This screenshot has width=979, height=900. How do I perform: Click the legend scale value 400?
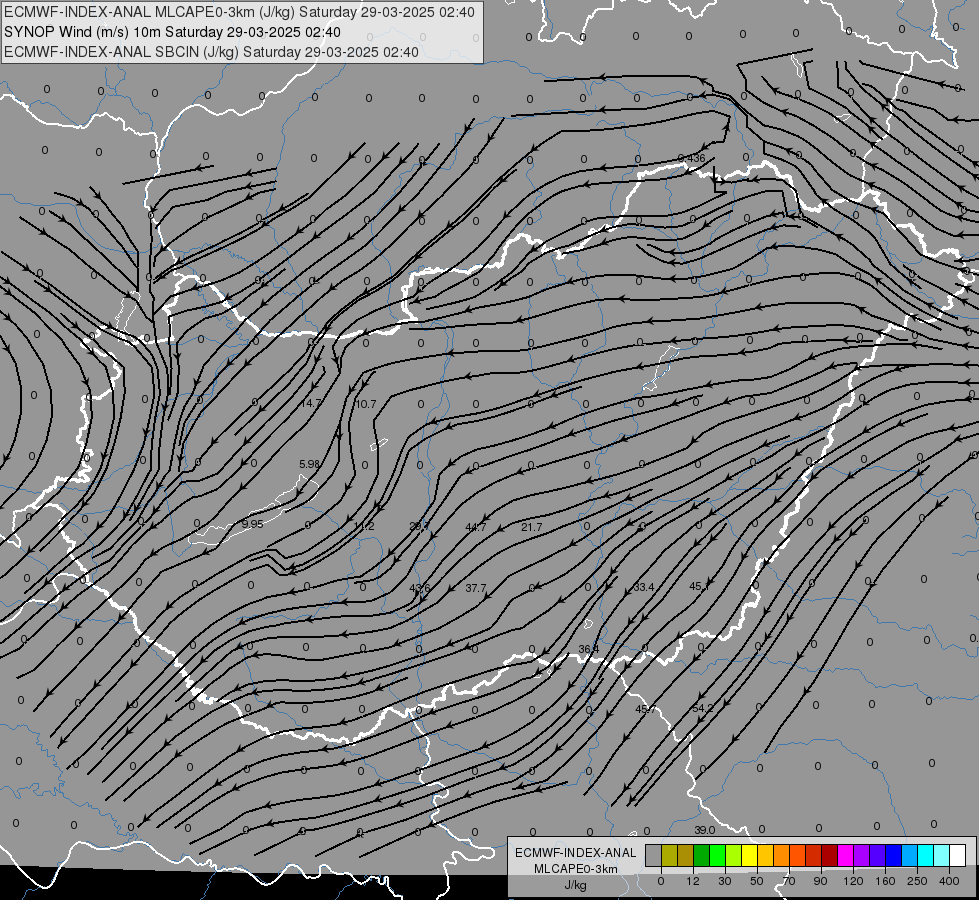pyautogui.click(x=949, y=881)
